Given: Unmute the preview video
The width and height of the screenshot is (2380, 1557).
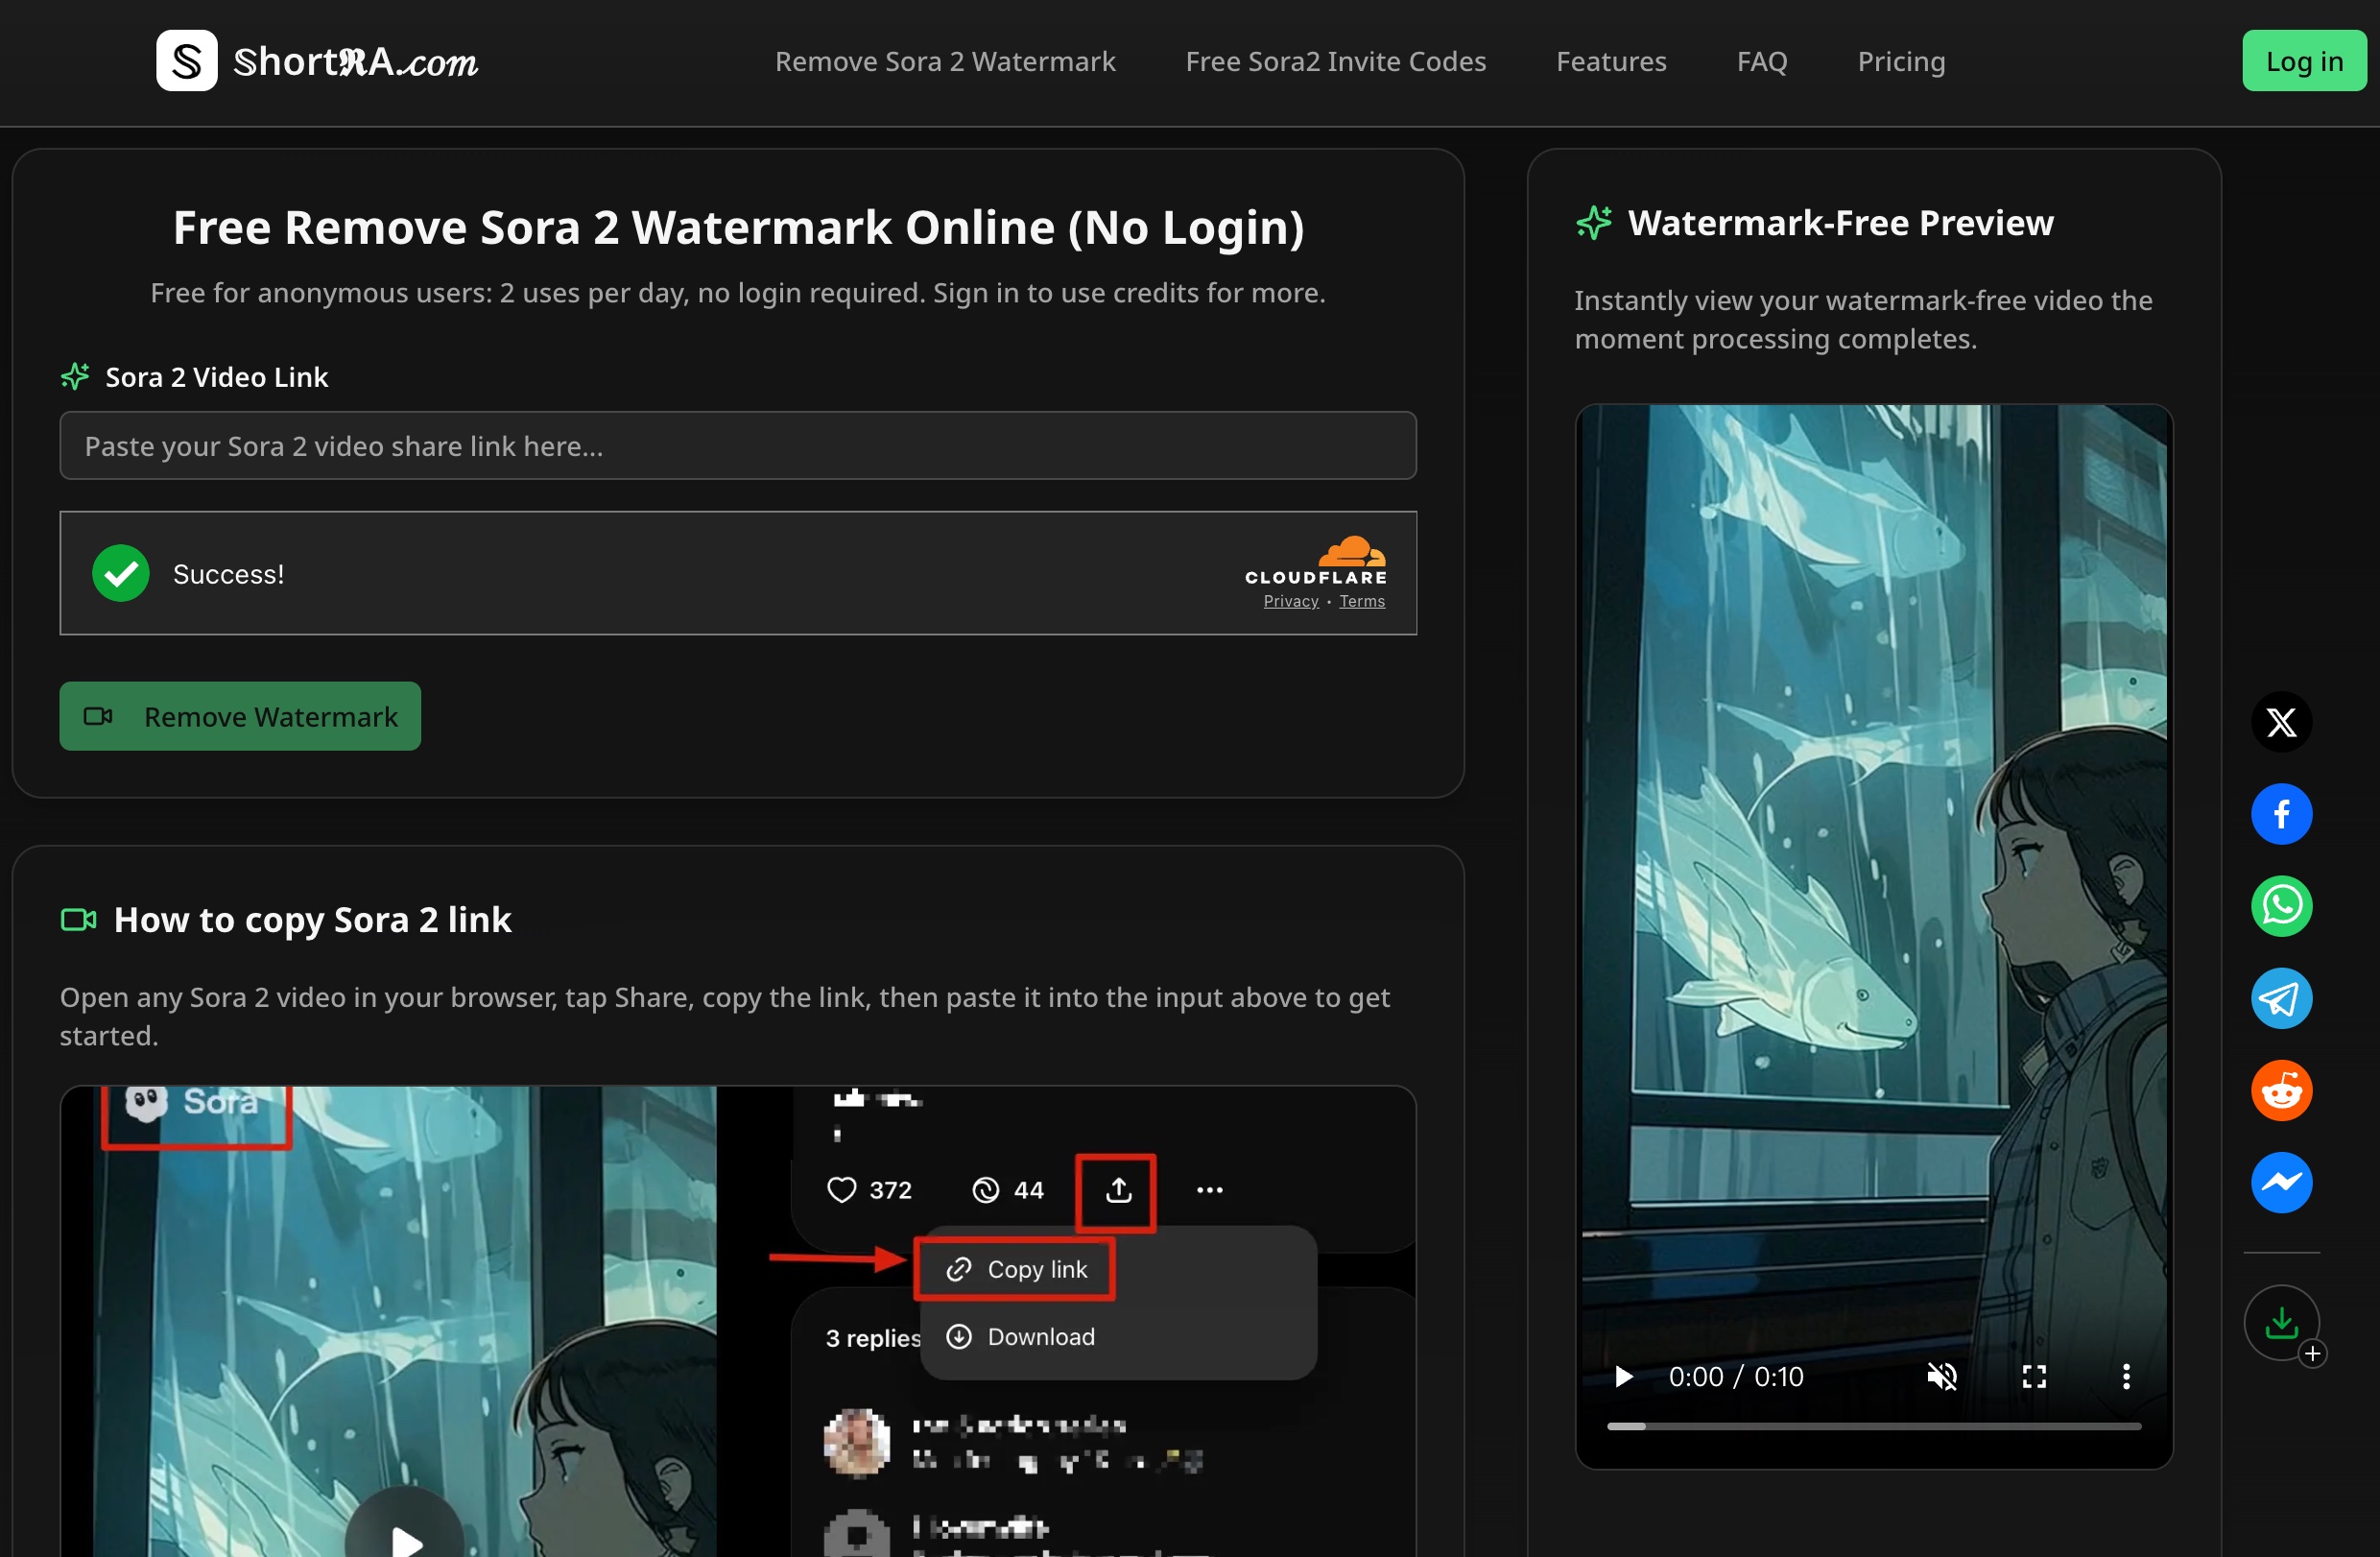Looking at the screenshot, I should coord(1941,1377).
